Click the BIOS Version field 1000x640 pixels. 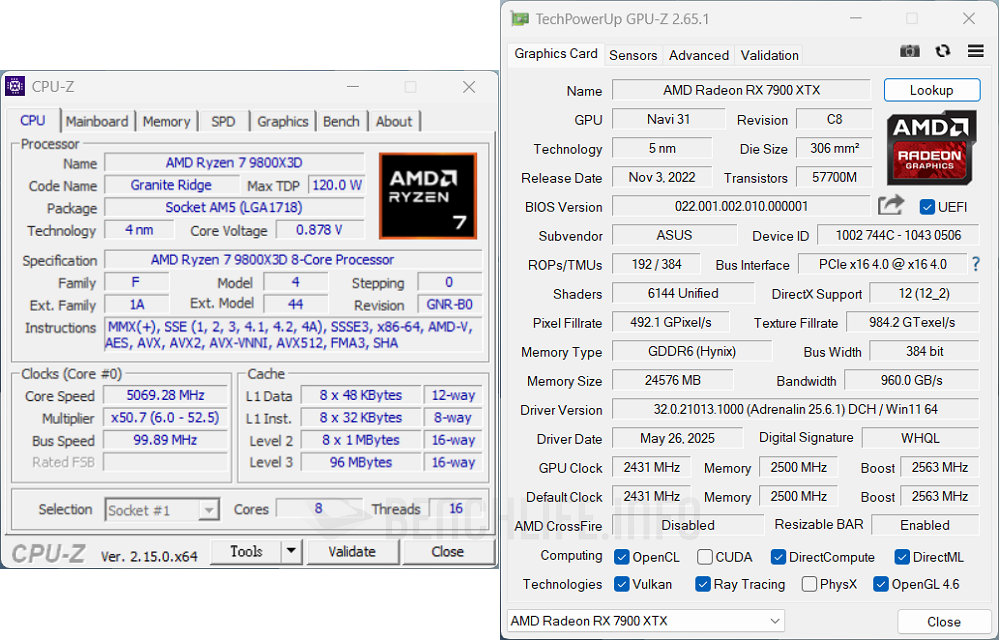[741, 206]
